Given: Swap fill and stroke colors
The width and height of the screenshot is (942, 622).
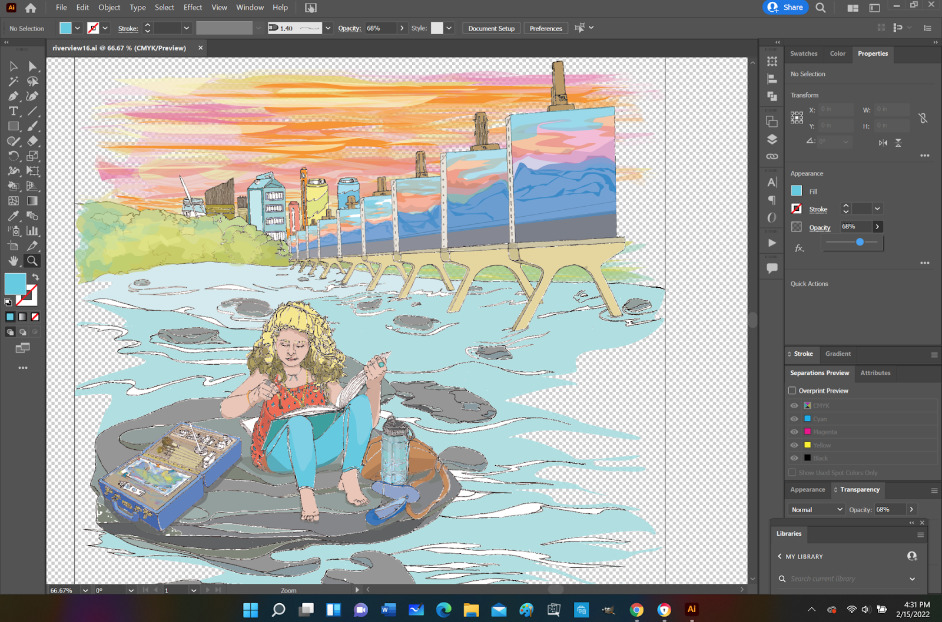Looking at the screenshot, I should (x=34, y=277).
